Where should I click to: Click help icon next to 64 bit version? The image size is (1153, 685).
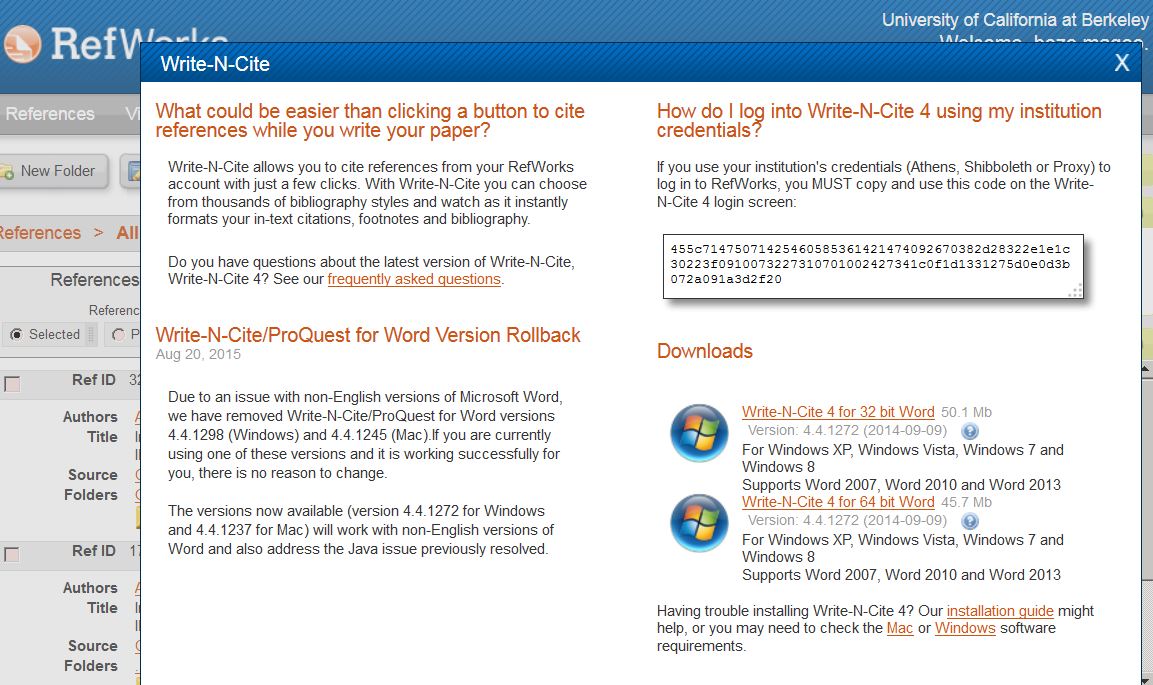pos(970,521)
